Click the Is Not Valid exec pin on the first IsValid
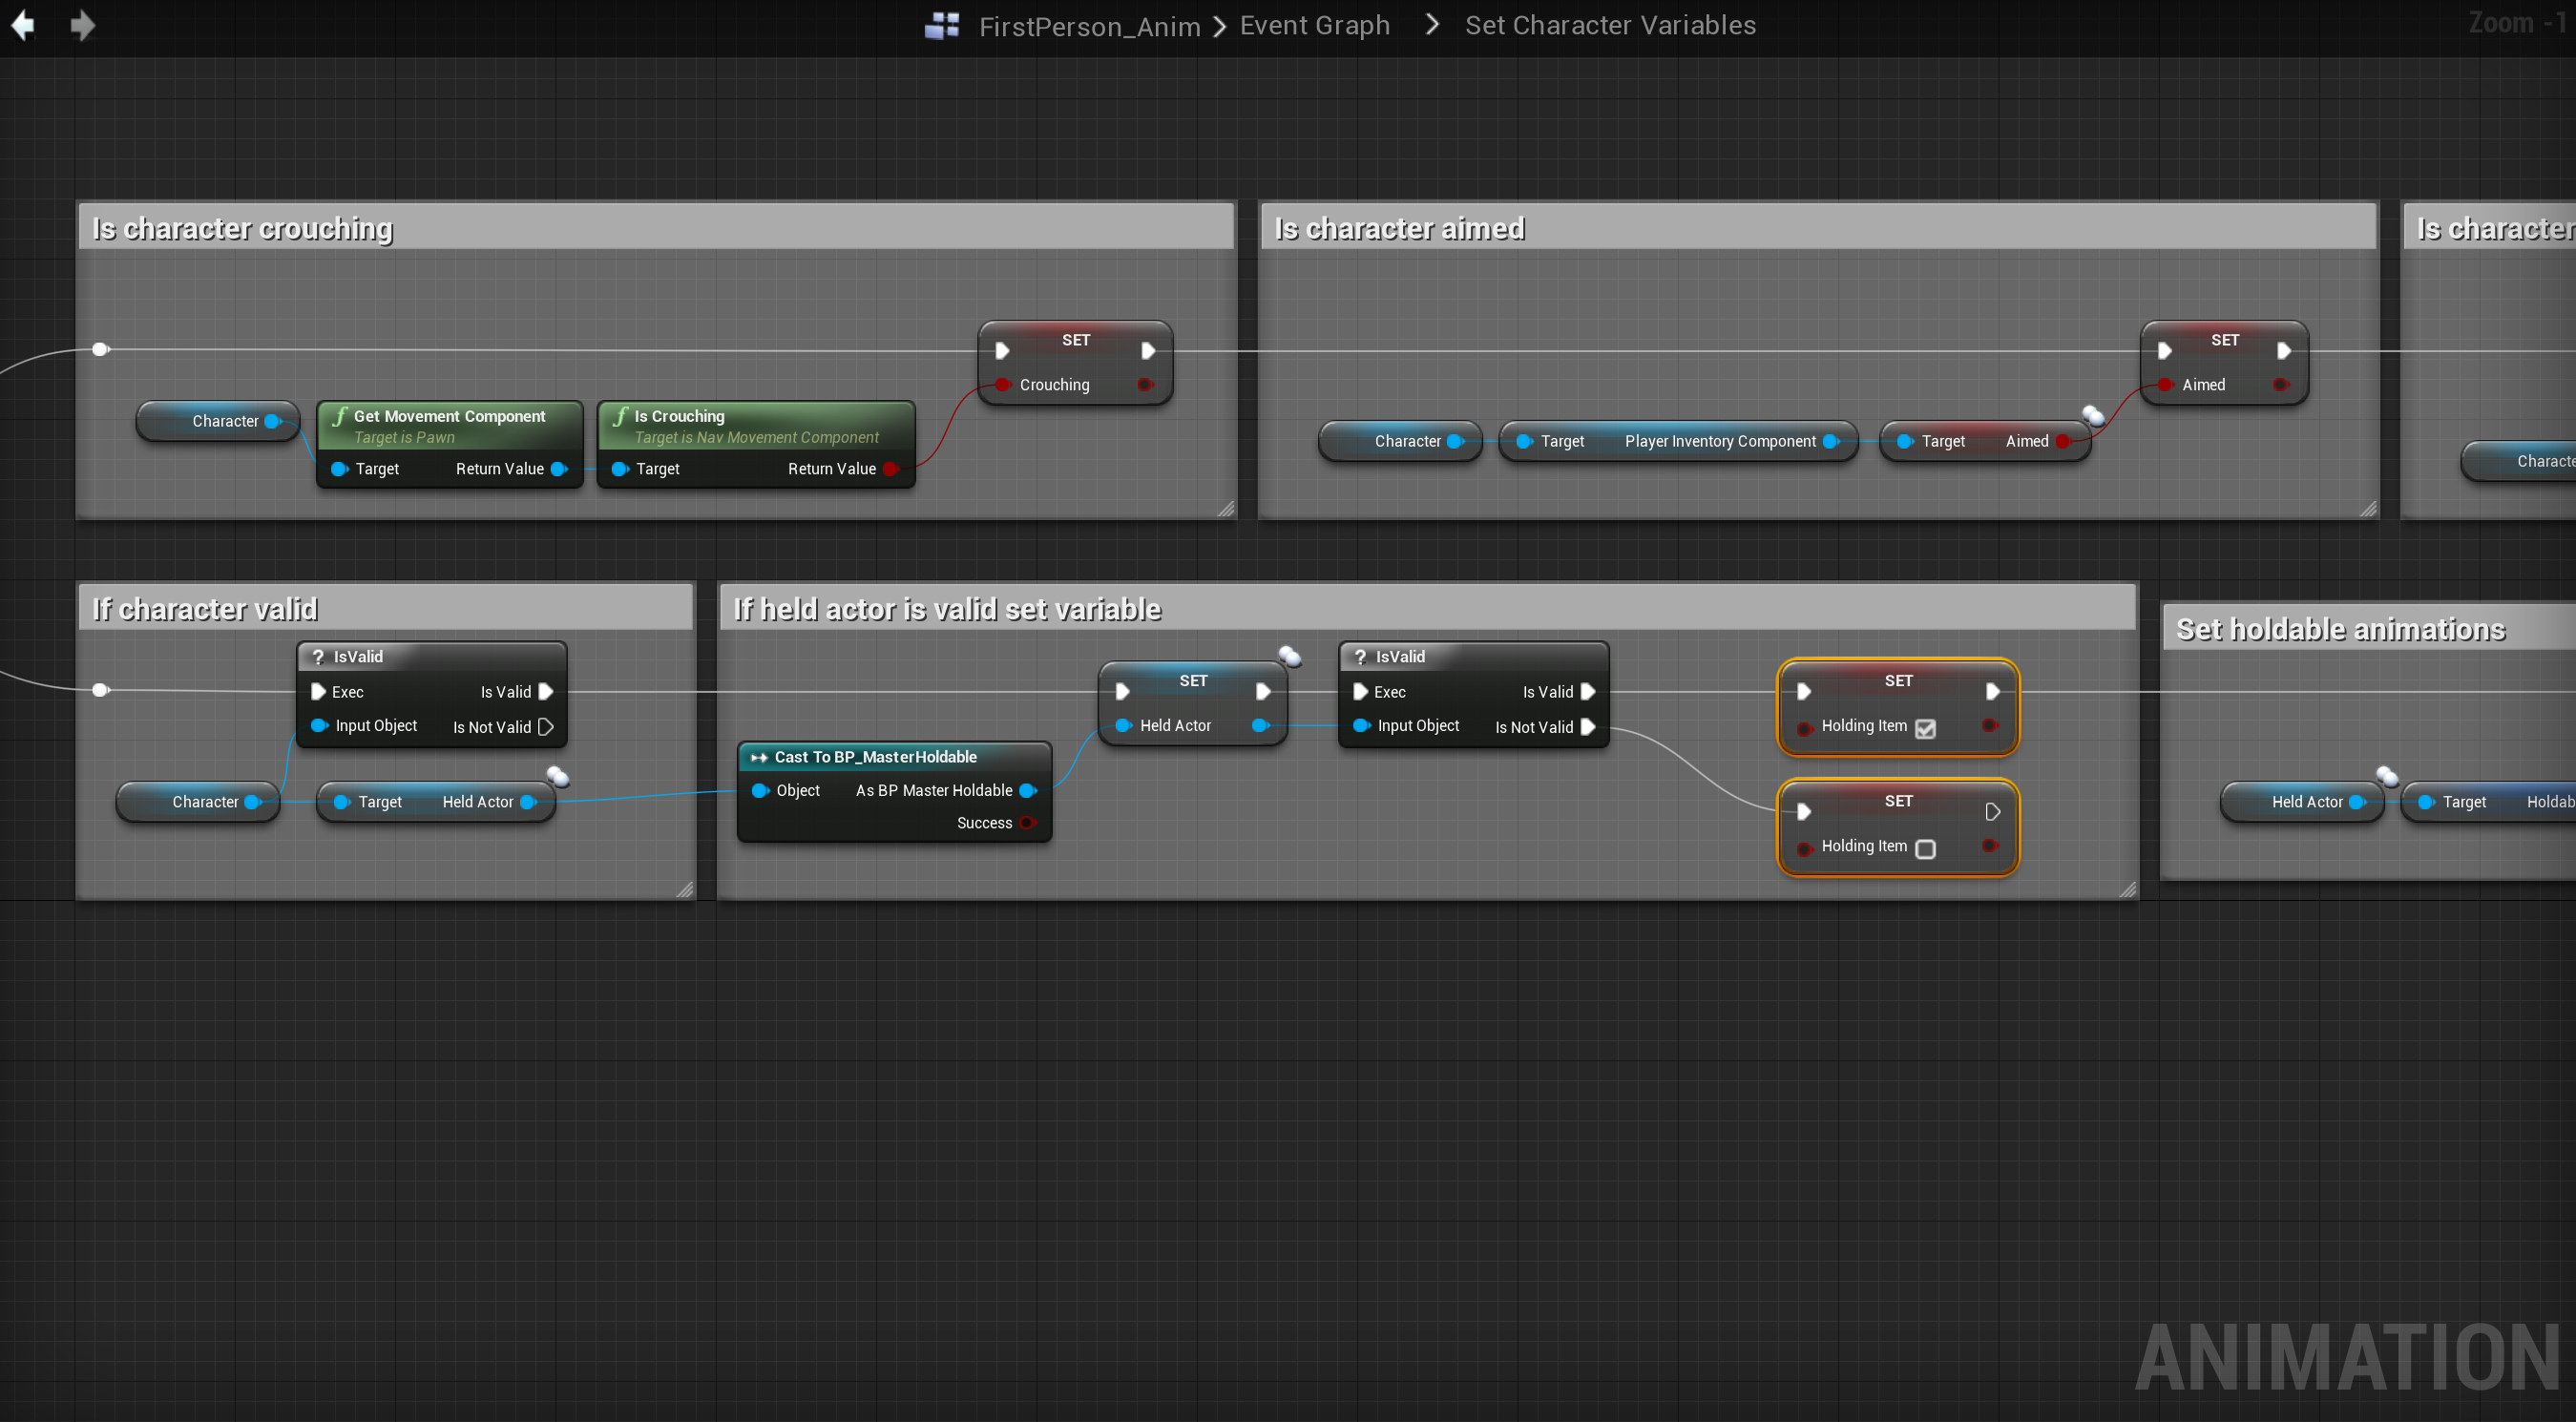 (x=546, y=727)
